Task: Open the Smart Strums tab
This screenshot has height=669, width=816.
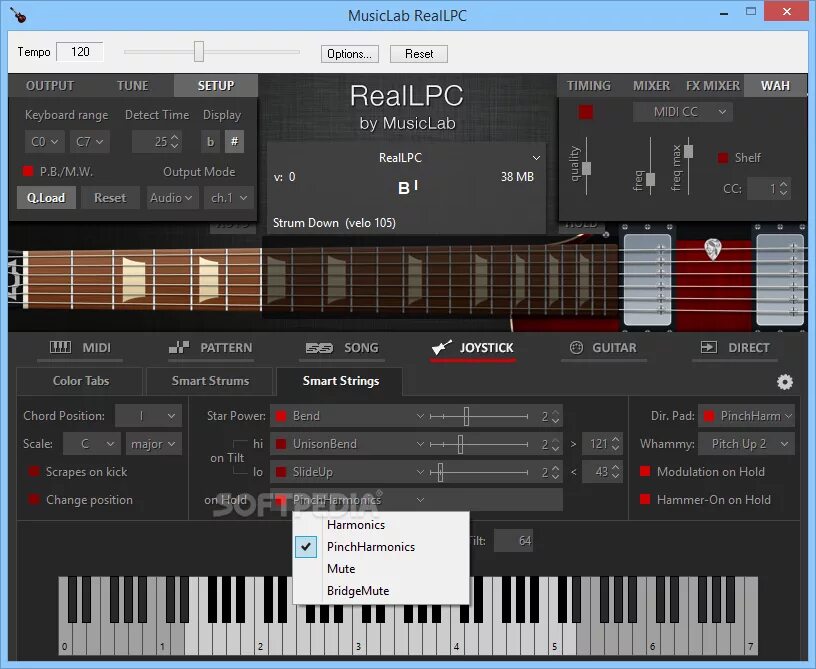Action: click(x=210, y=381)
